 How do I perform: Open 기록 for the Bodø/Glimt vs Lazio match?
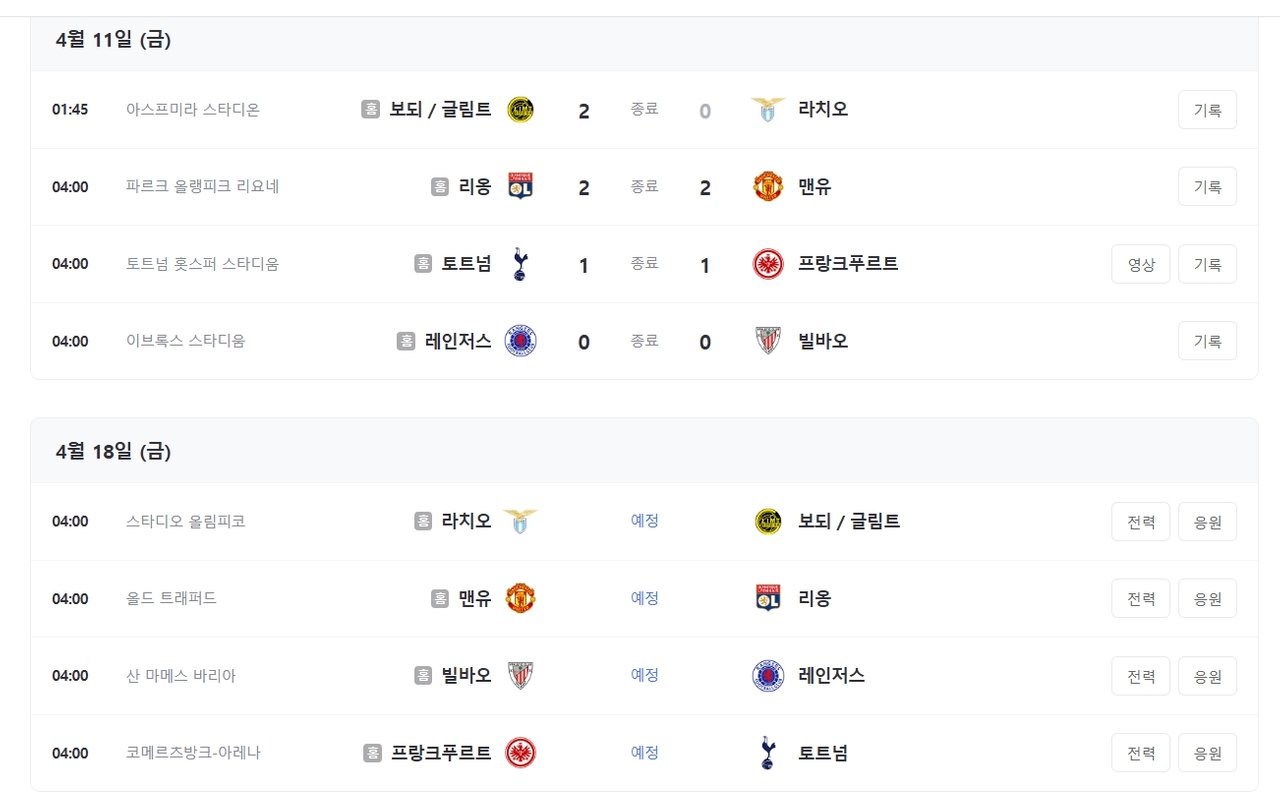click(x=1207, y=110)
